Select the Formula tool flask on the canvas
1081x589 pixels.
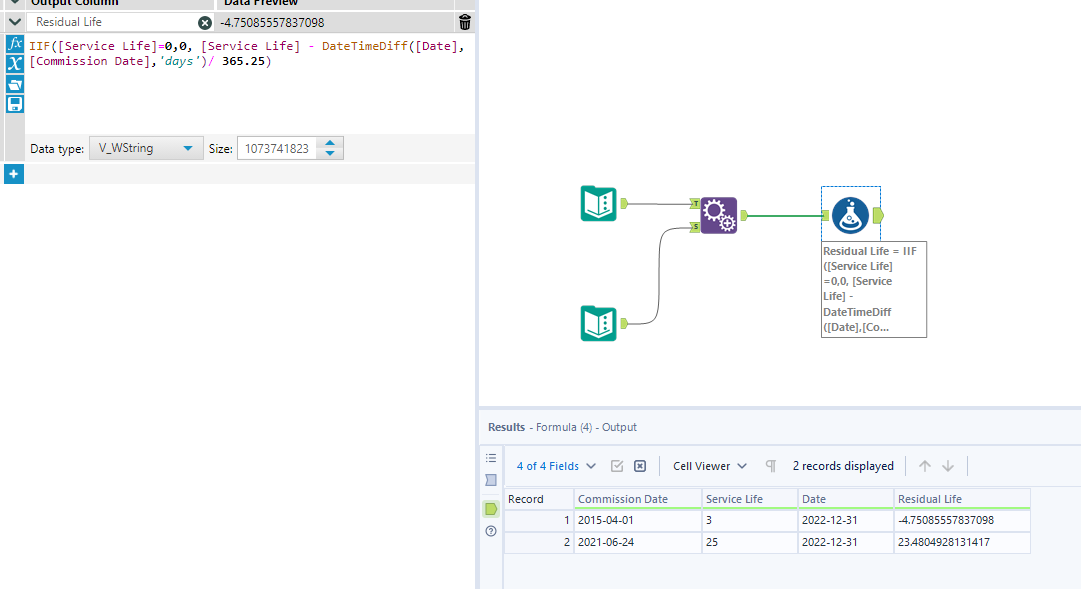coord(851,212)
